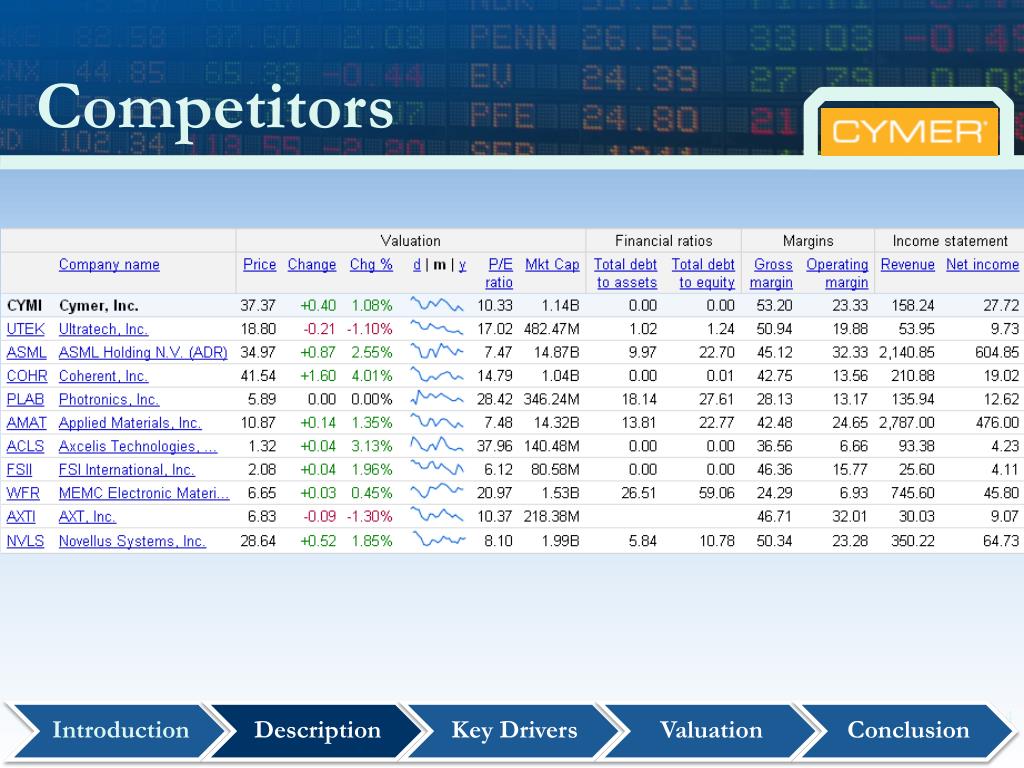Select the Competitors slide title
This screenshot has width=1024, height=768.
pos(216,110)
